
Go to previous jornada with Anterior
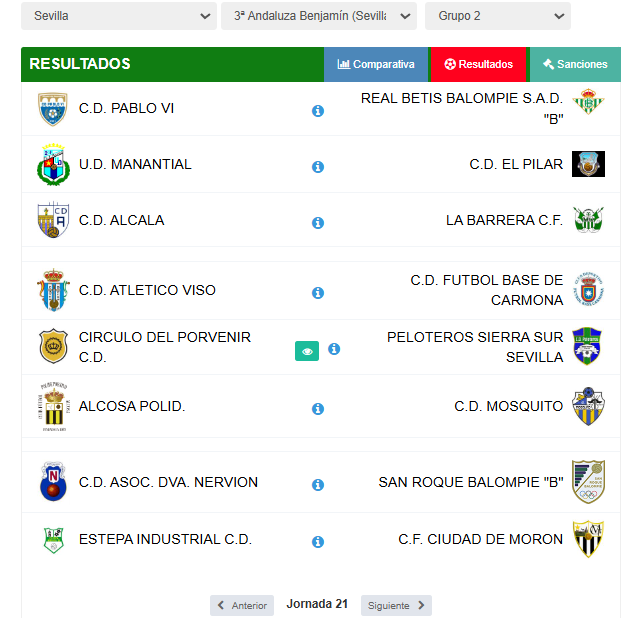(x=242, y=605)
